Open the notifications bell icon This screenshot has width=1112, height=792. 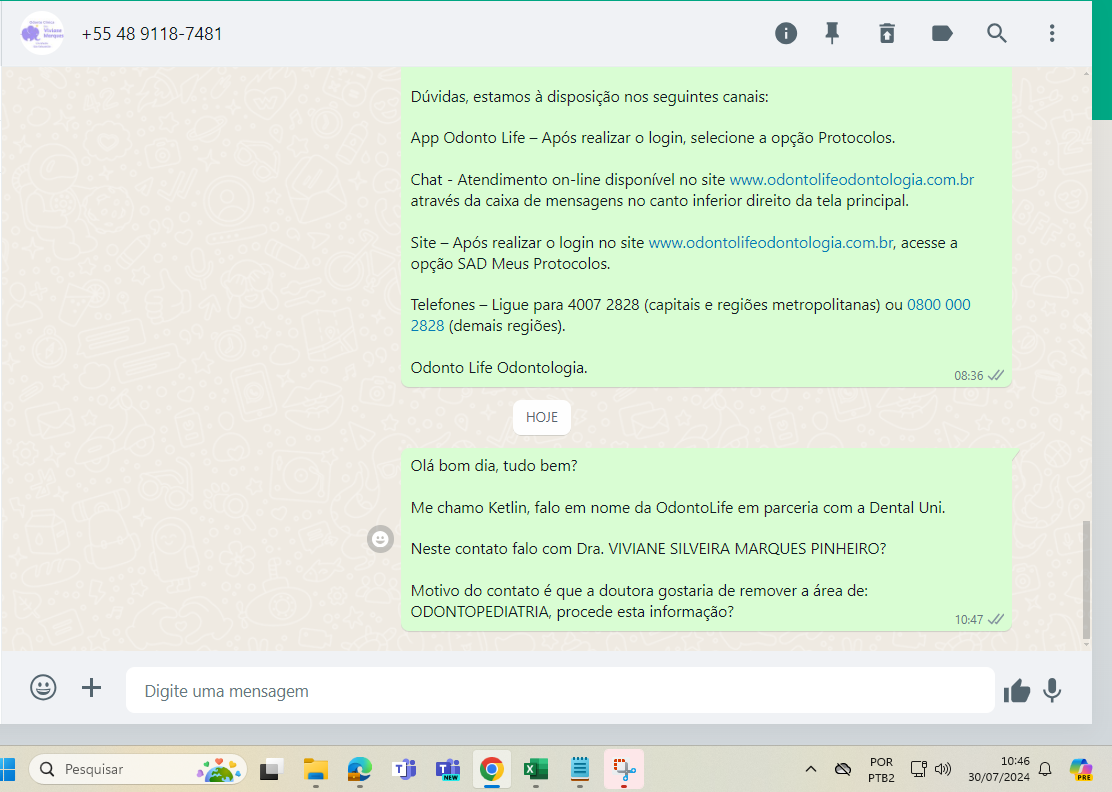[1045, 769]
